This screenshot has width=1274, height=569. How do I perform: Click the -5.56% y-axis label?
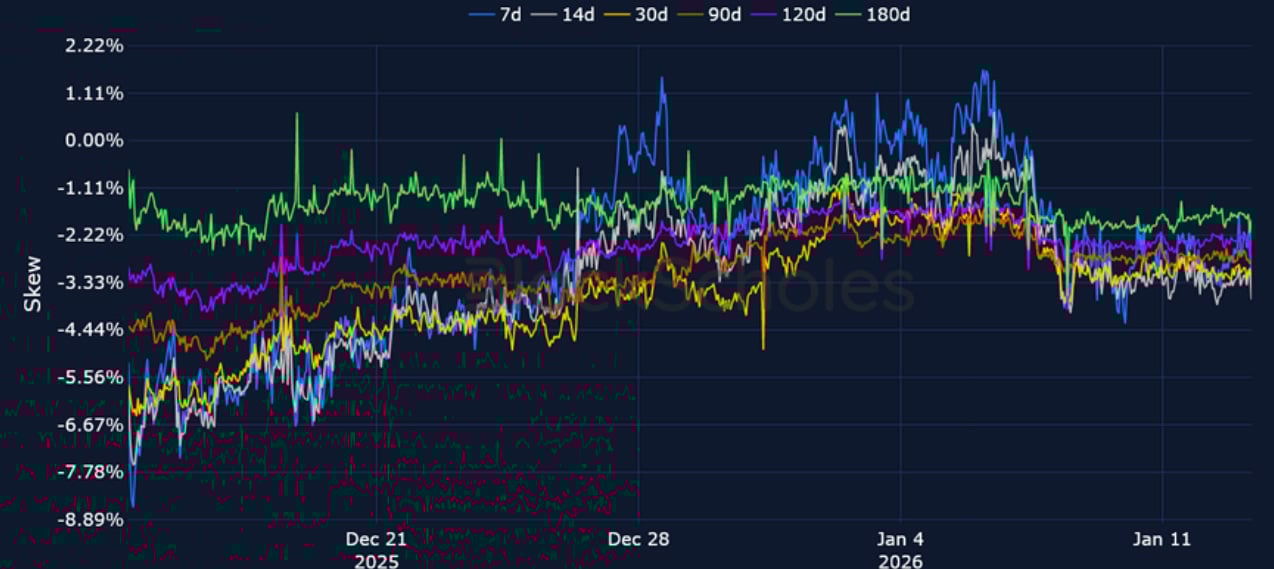coord(93,377)
